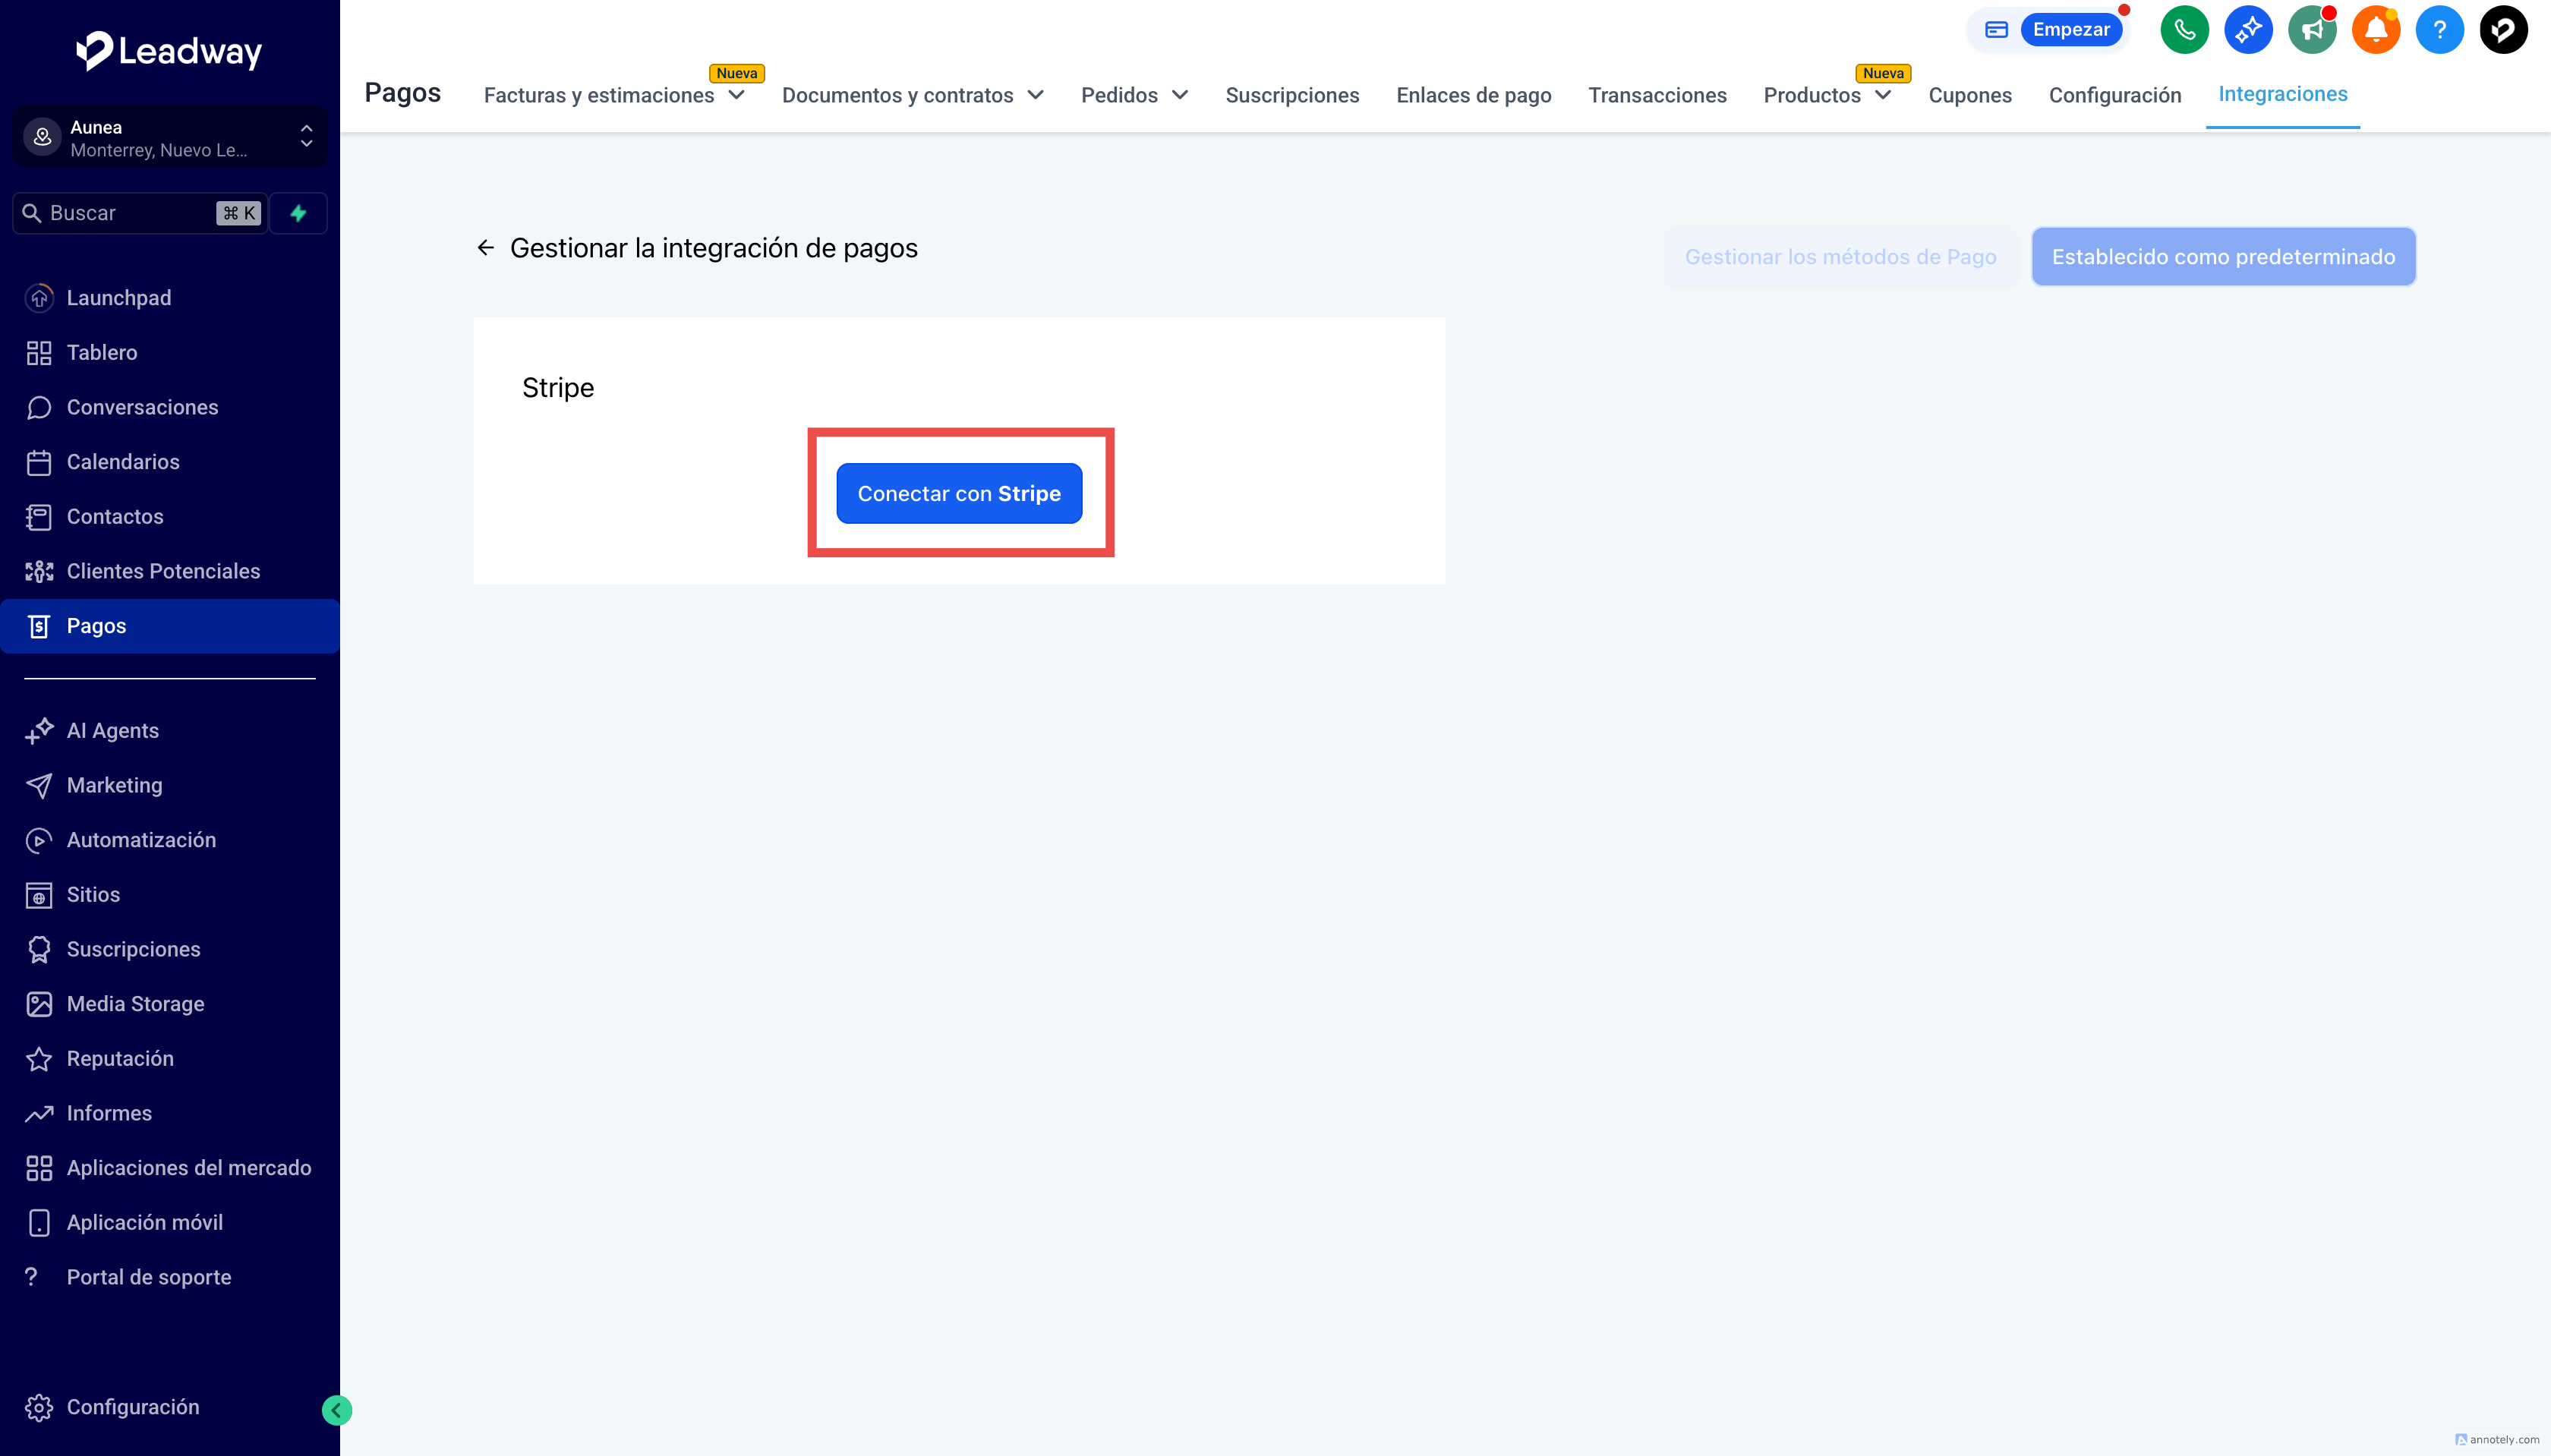2551x1456 pixels.
Task: Switch to the Transacciones tab
Action: (1657, 95)
